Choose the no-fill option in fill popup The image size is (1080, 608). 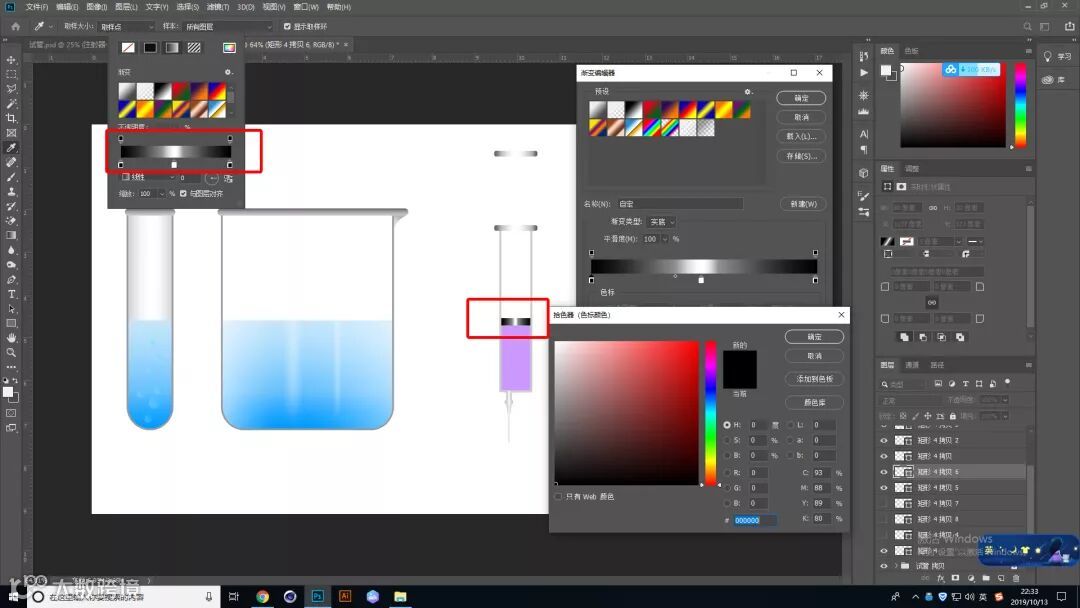128,48
